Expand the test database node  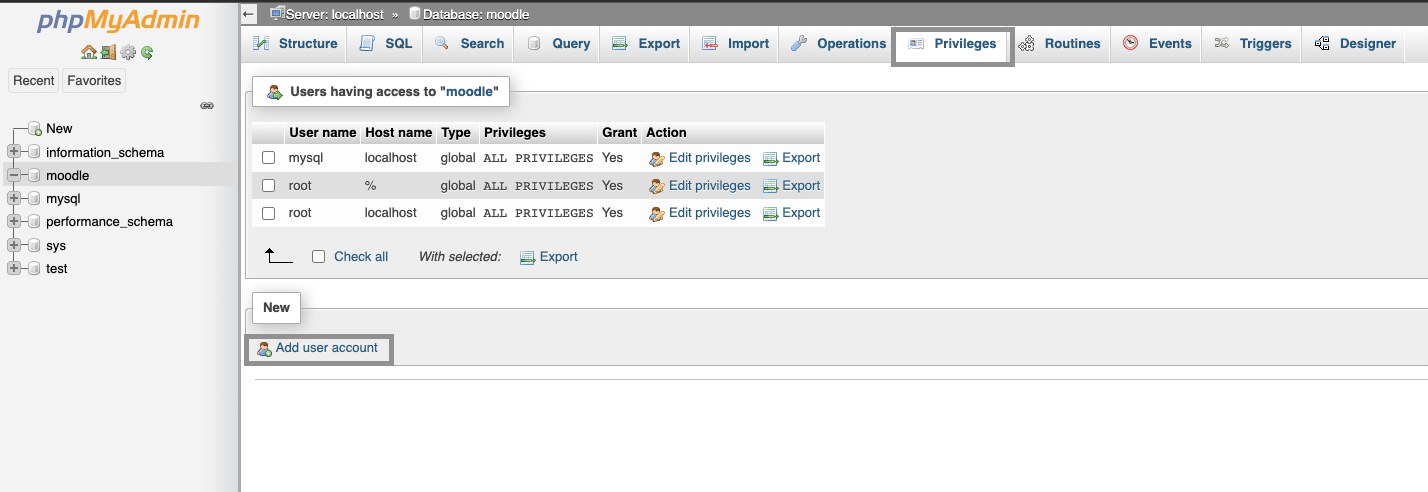click(x=14, y=268)
